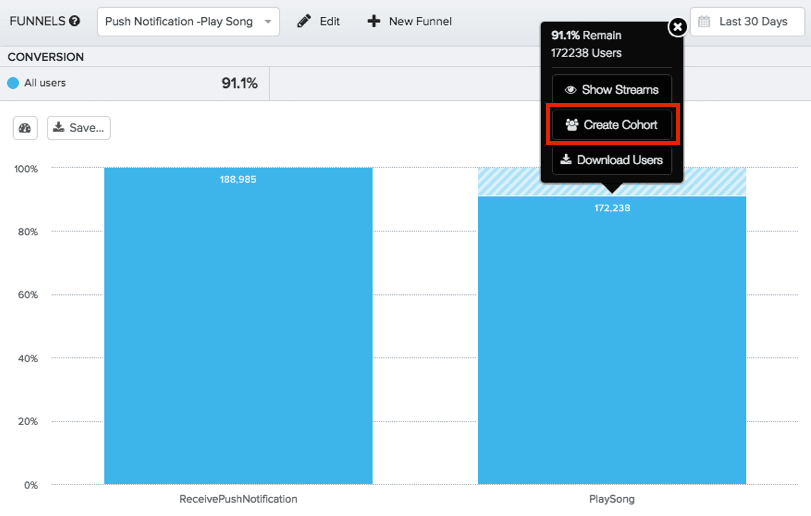Click the ReceivePushNotification bar

click(x=238, y=330)
